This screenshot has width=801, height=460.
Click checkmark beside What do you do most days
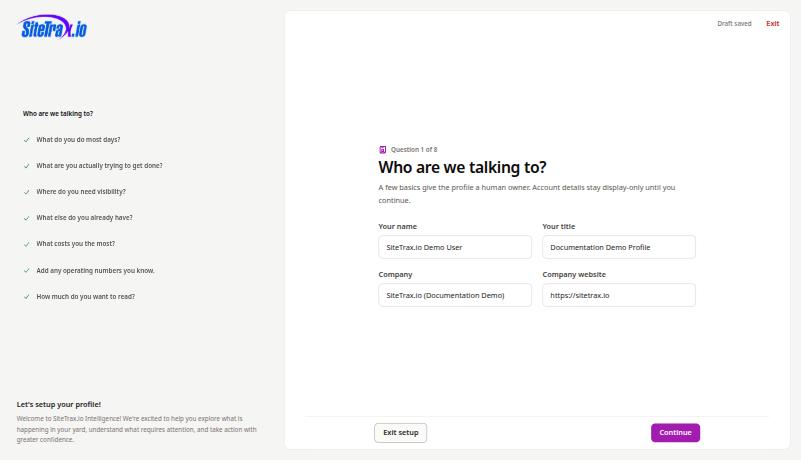click(x=27, y=140)
